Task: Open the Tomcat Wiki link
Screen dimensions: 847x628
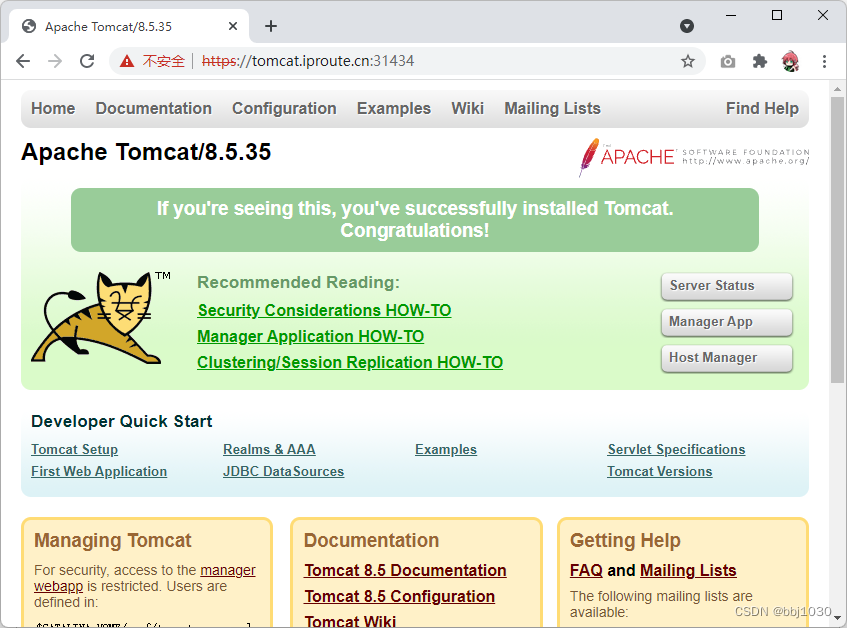Action: (350, 621)
